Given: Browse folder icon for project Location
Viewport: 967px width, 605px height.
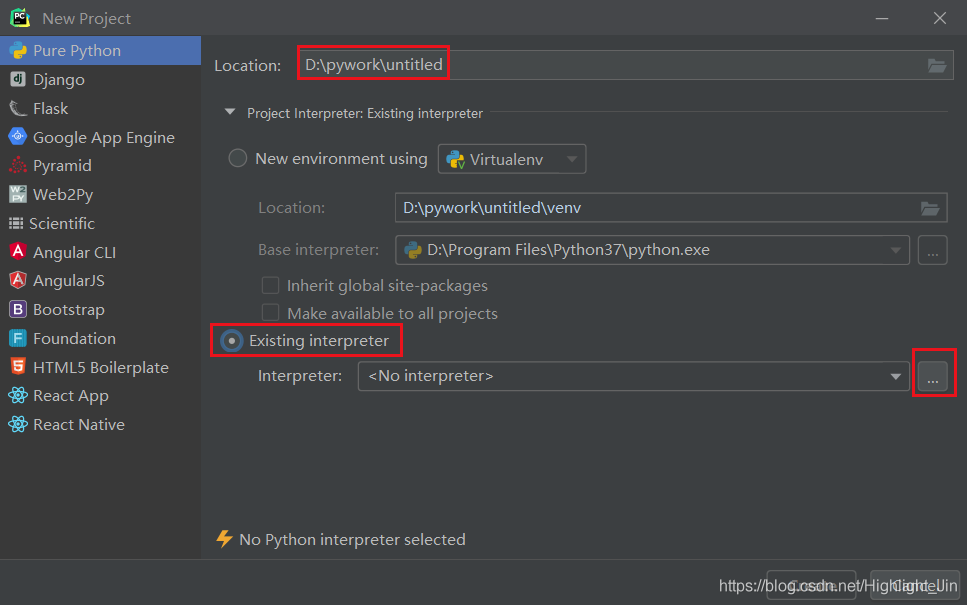Looking at the screenshot, I should pyautogui.click(x=936, y=65).
